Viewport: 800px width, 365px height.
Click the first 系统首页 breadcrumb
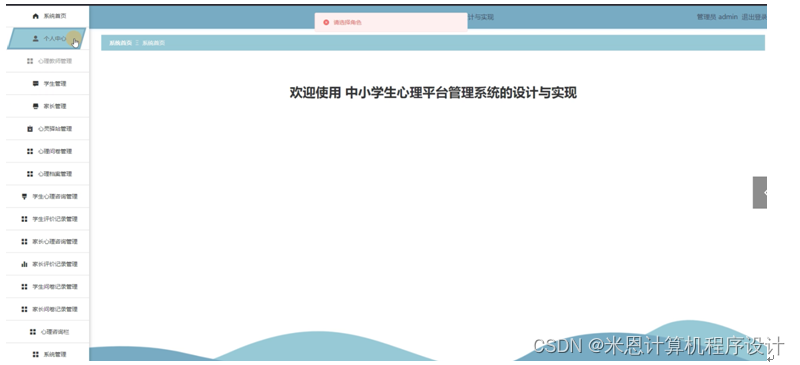pyautogui.click(x=120, y=43)
